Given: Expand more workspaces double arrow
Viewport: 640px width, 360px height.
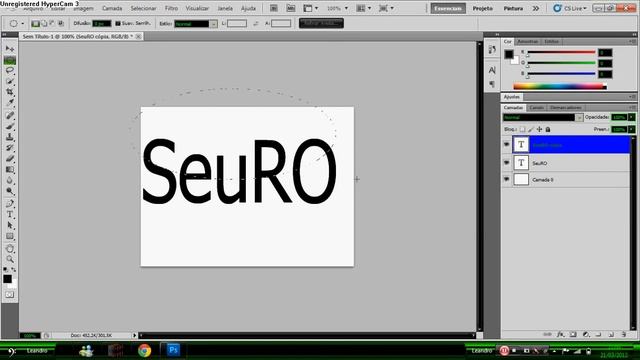Looking at the screenshot, I should click(x=536, y=8).
